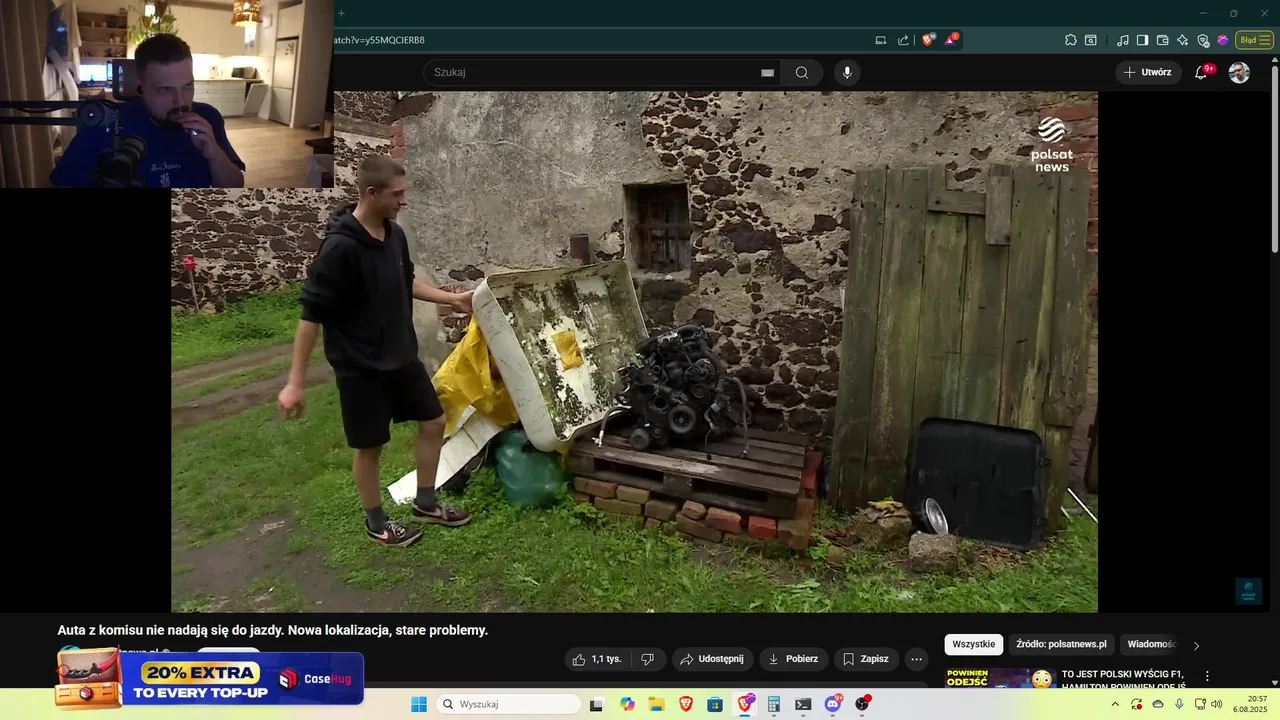
Task: Click the YouTube search magnifier button
Action: pyautogui.click(x=802, y=72)
